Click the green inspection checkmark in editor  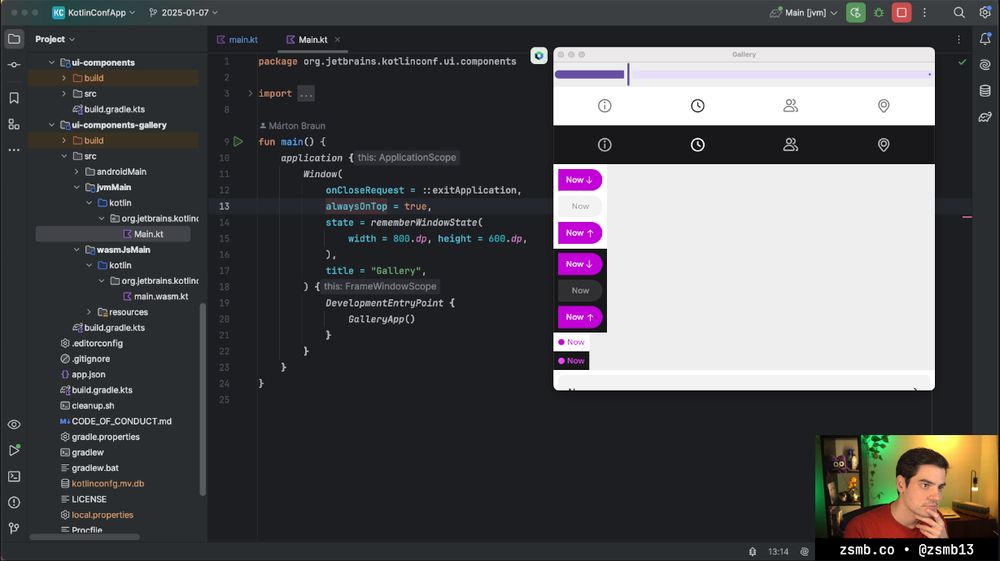(x=962, y=62)
